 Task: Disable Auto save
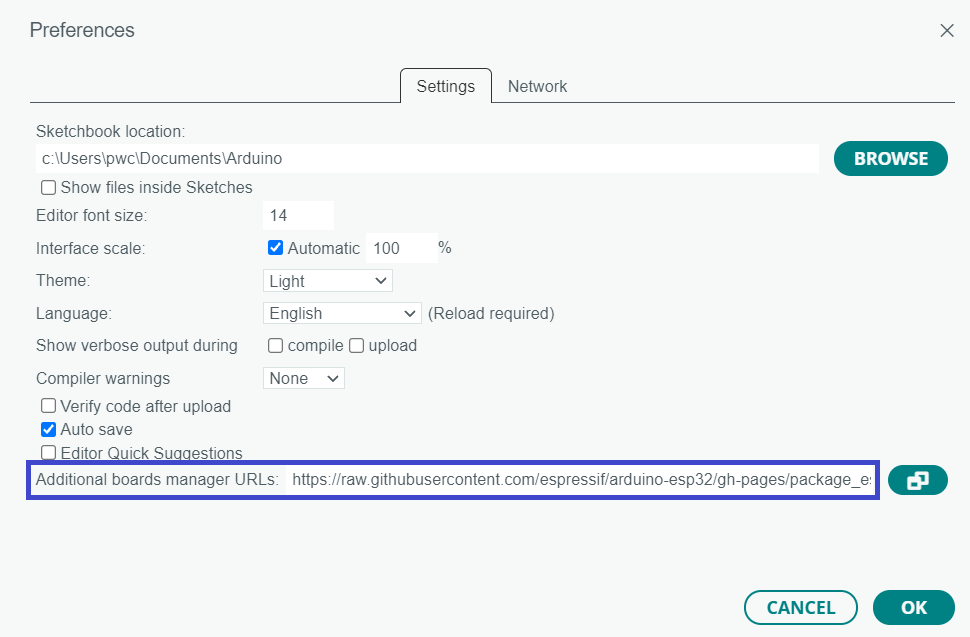click(x=48, y=429)
